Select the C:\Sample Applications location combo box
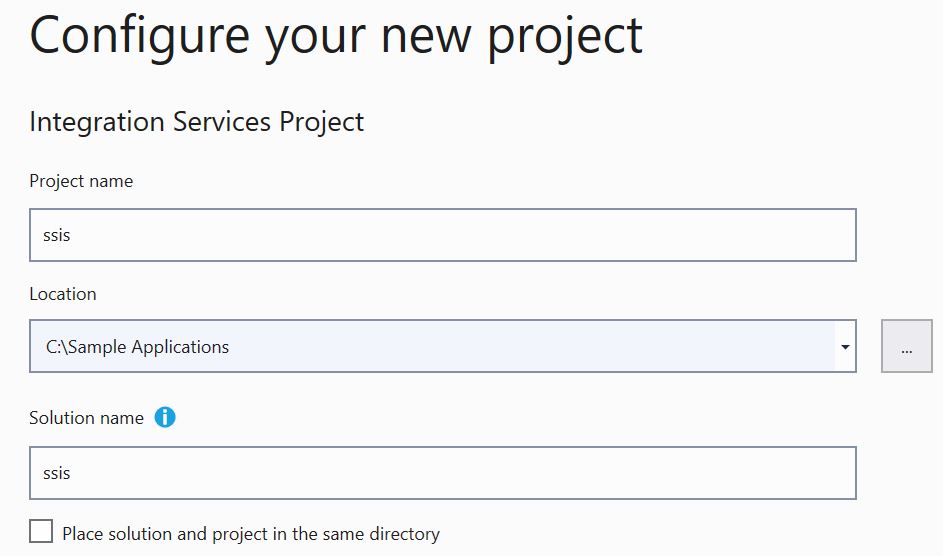Image resolution: width=943 pixels, height=556 pixels. [443, 346]
